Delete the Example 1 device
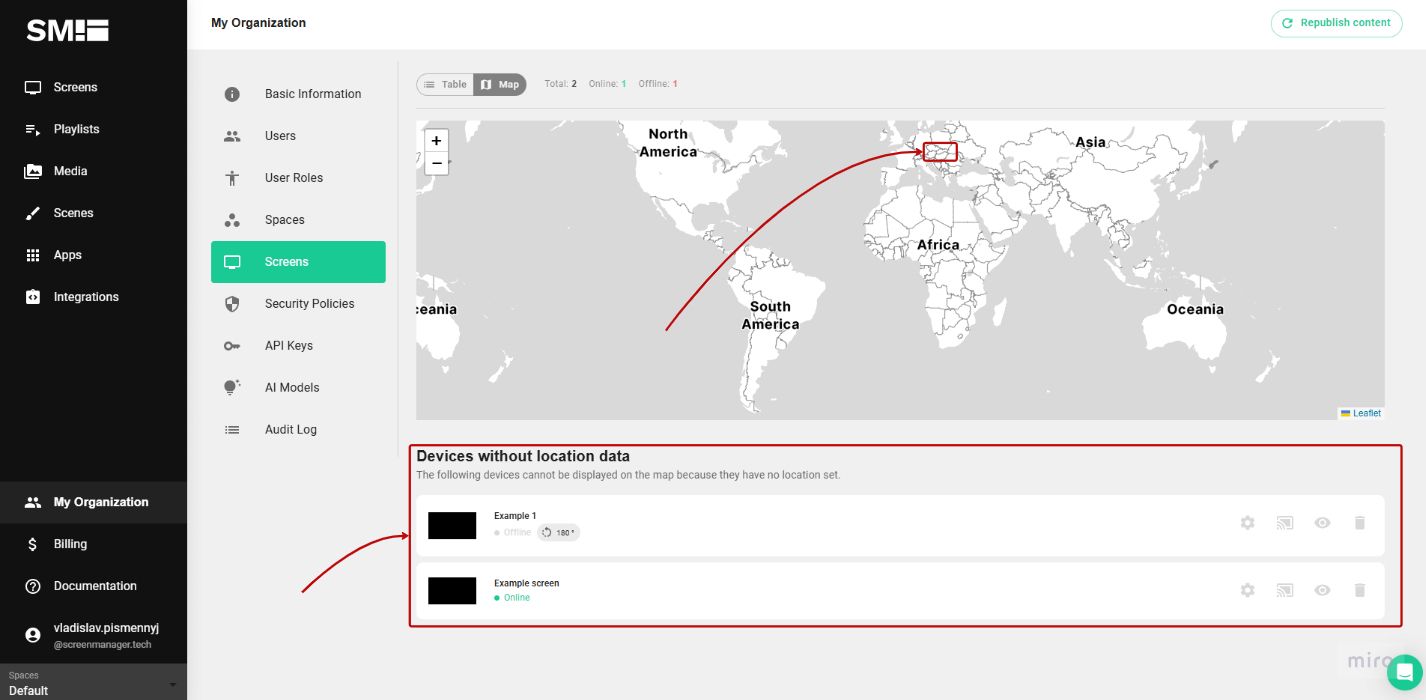The height and width of the screenshot is (700, 1426). [1359, 523]
